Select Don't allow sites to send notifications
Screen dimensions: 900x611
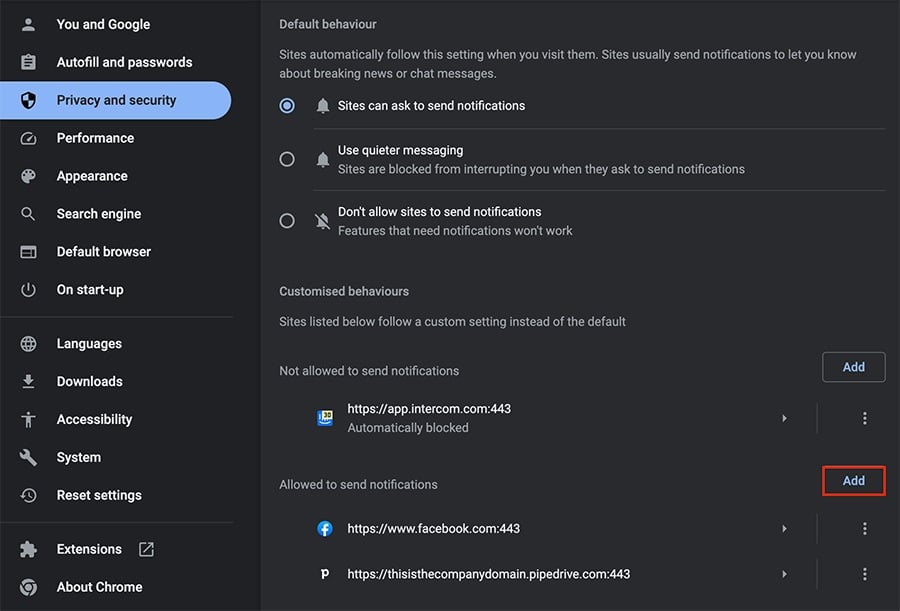287,220
